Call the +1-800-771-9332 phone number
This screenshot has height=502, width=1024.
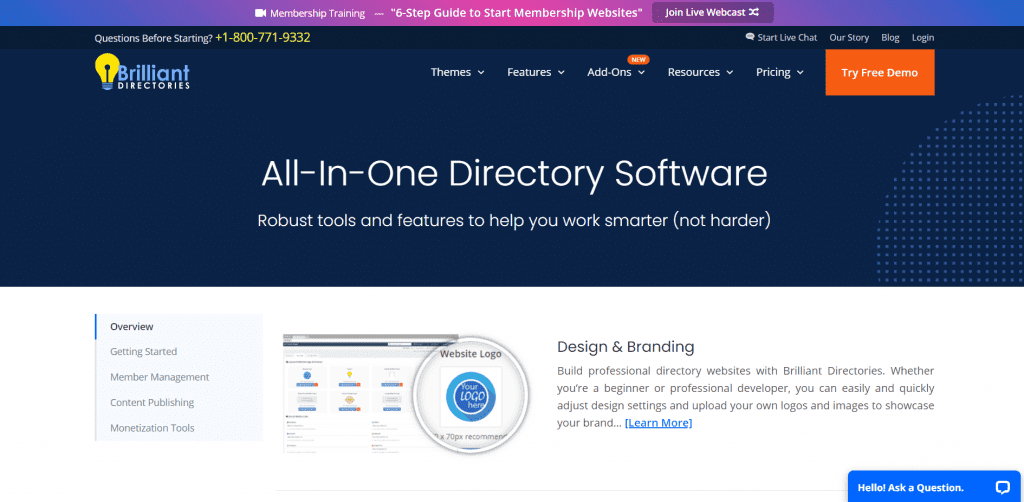[x=263, y=37]
